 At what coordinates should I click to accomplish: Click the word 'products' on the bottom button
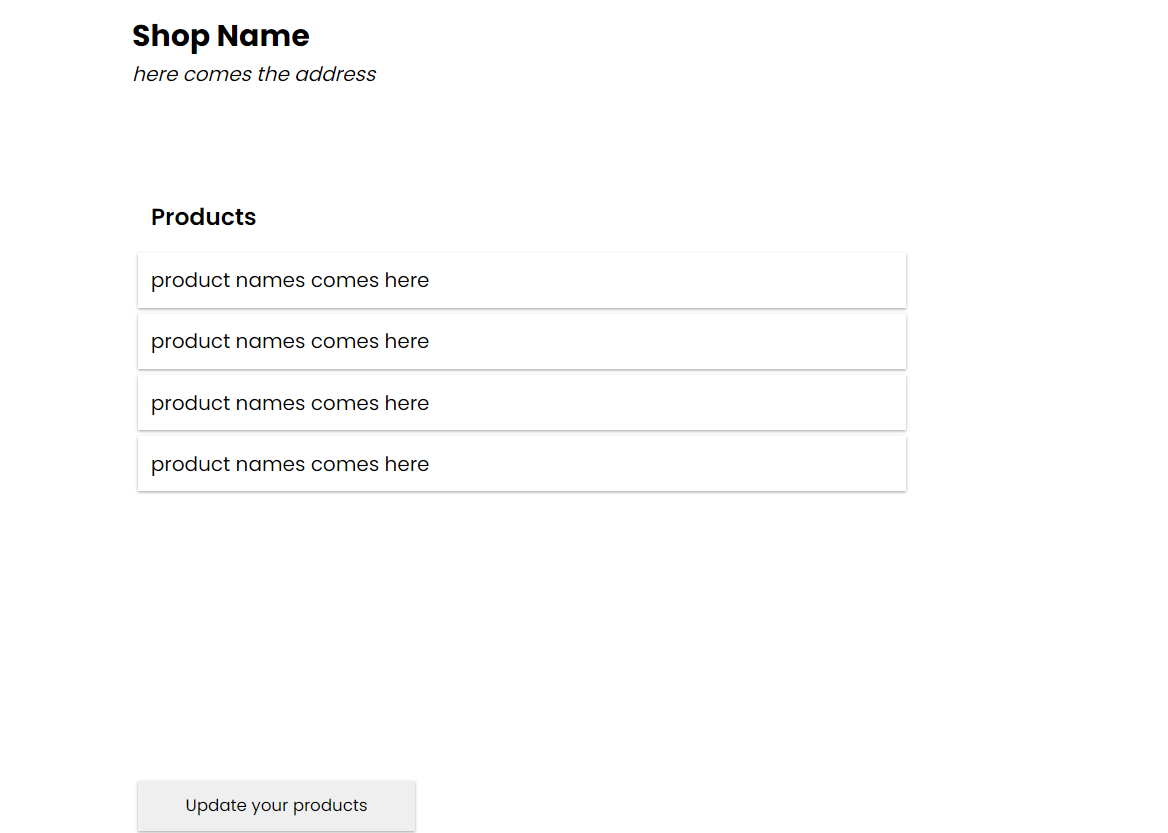click(x=330, y=806)
